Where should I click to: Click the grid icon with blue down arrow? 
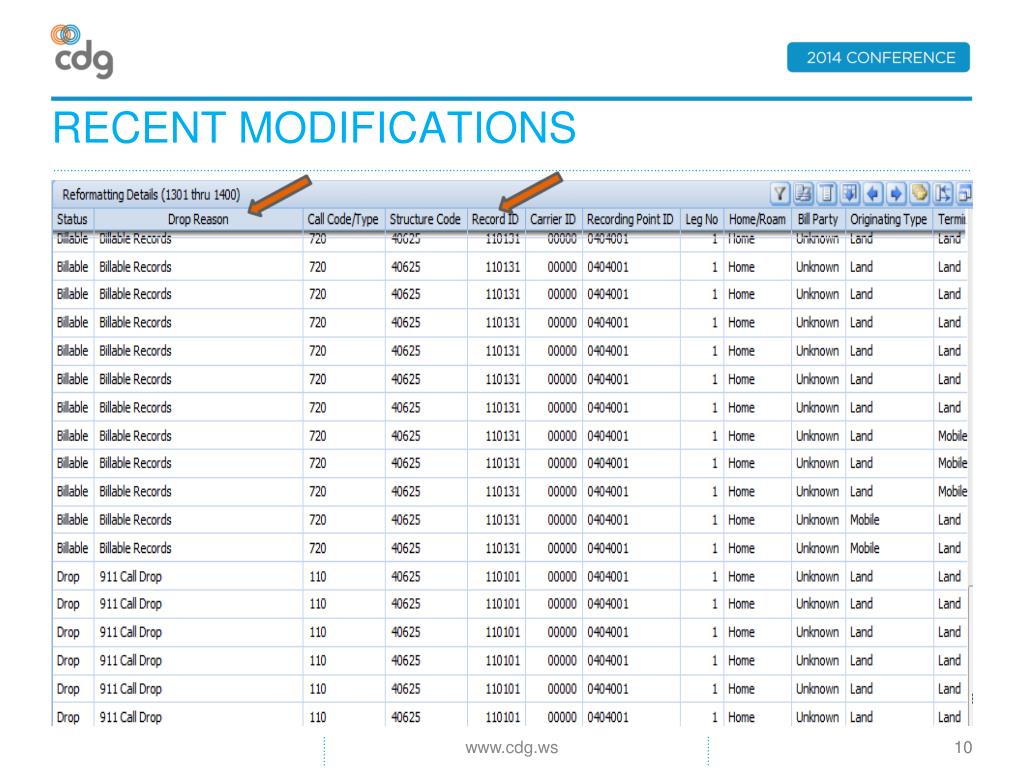click(850, 193)
